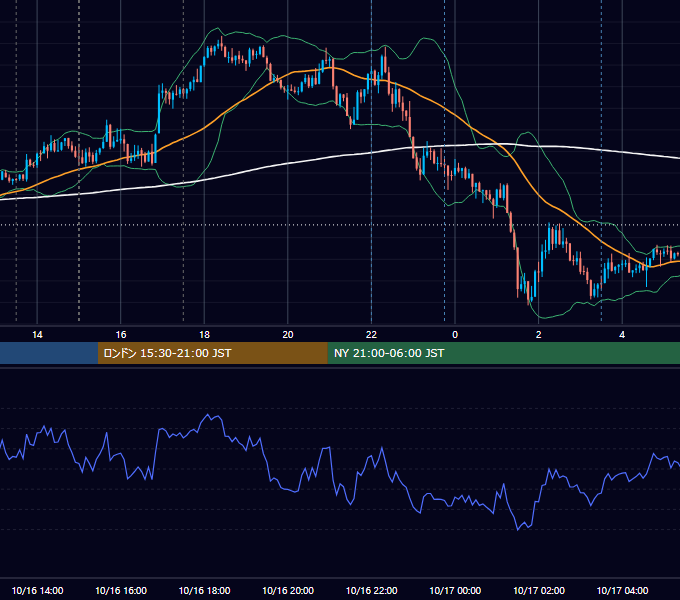Click the 2 hour label on price chart axis
Viewport: 680px width, 600px height.
tap(539, 335)
